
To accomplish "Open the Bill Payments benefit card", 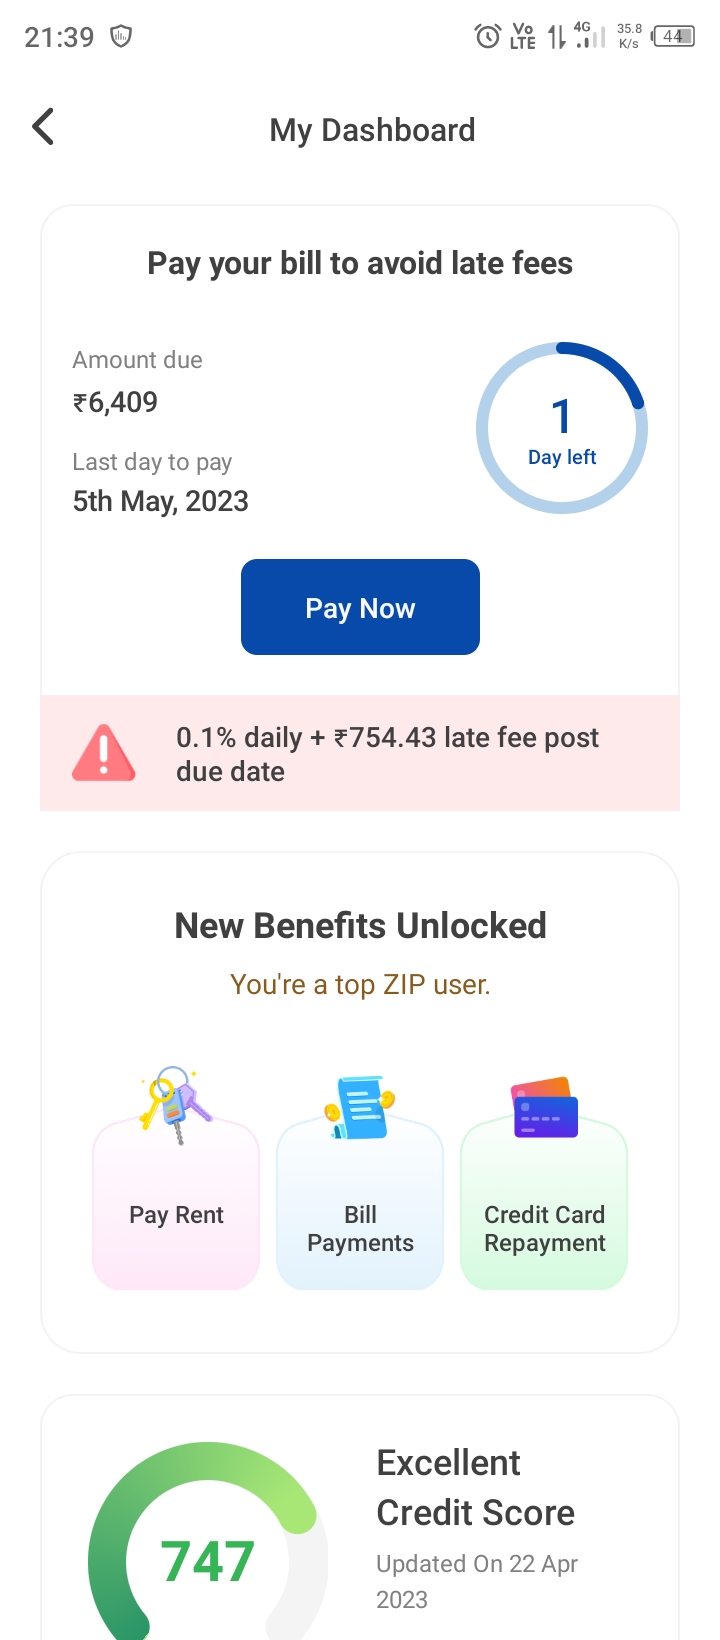I will [360, 1228].
